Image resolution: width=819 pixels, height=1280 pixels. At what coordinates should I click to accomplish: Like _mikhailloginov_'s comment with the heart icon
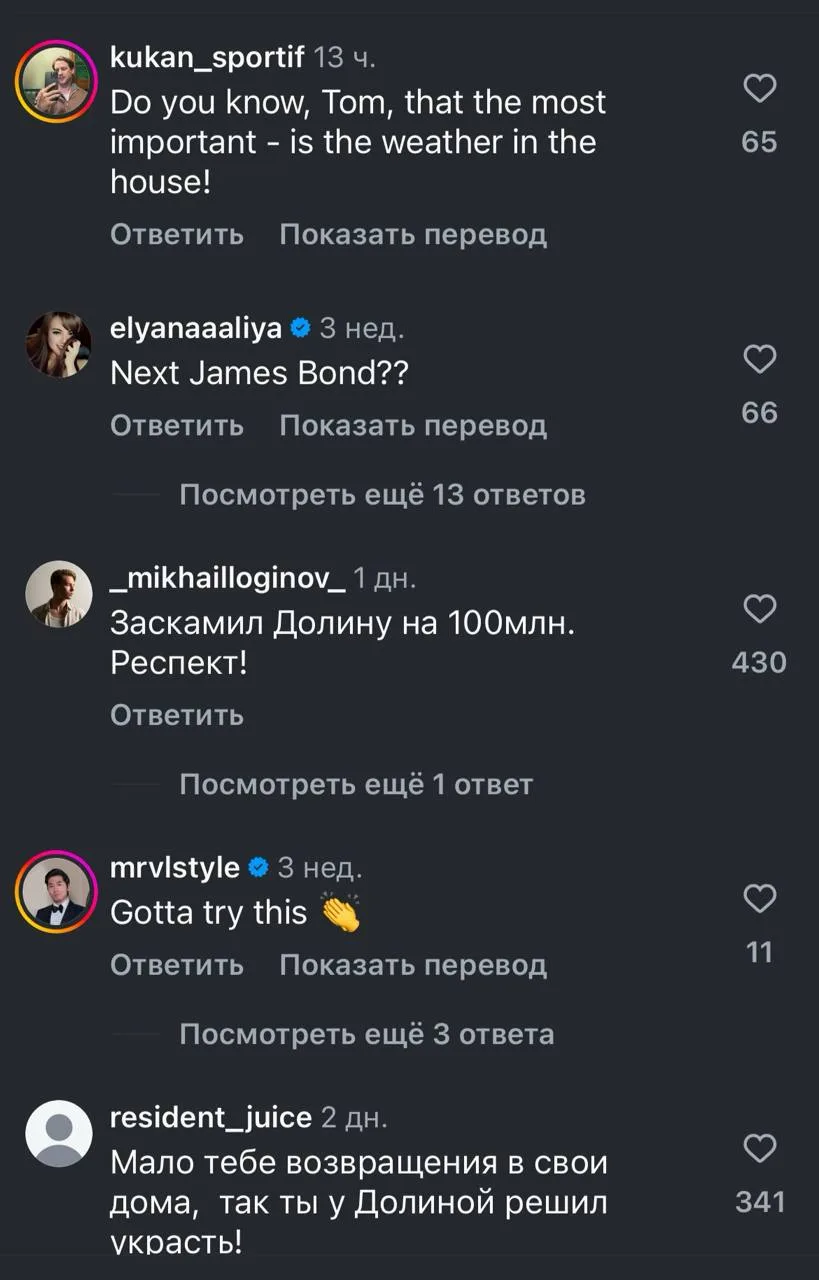(760, 609)
